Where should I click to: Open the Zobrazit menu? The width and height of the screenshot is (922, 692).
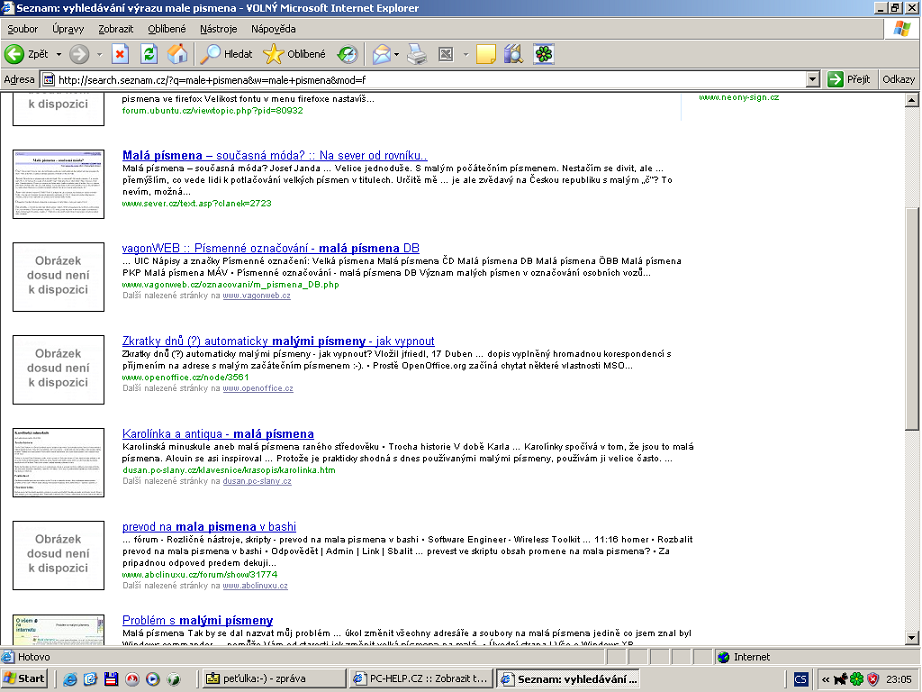(116, 29)
